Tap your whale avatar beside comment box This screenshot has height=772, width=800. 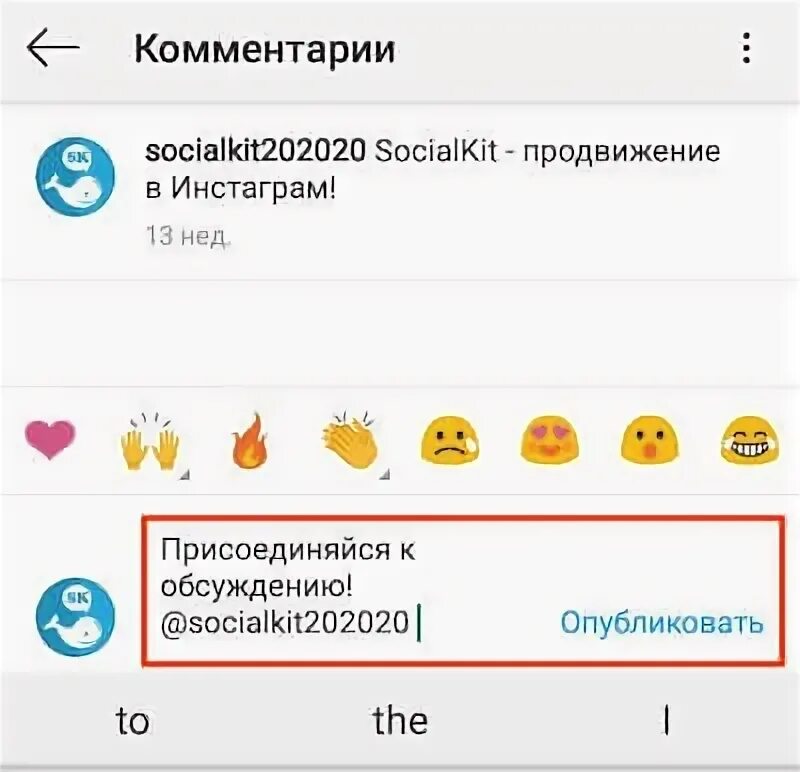tap(76, 616)
